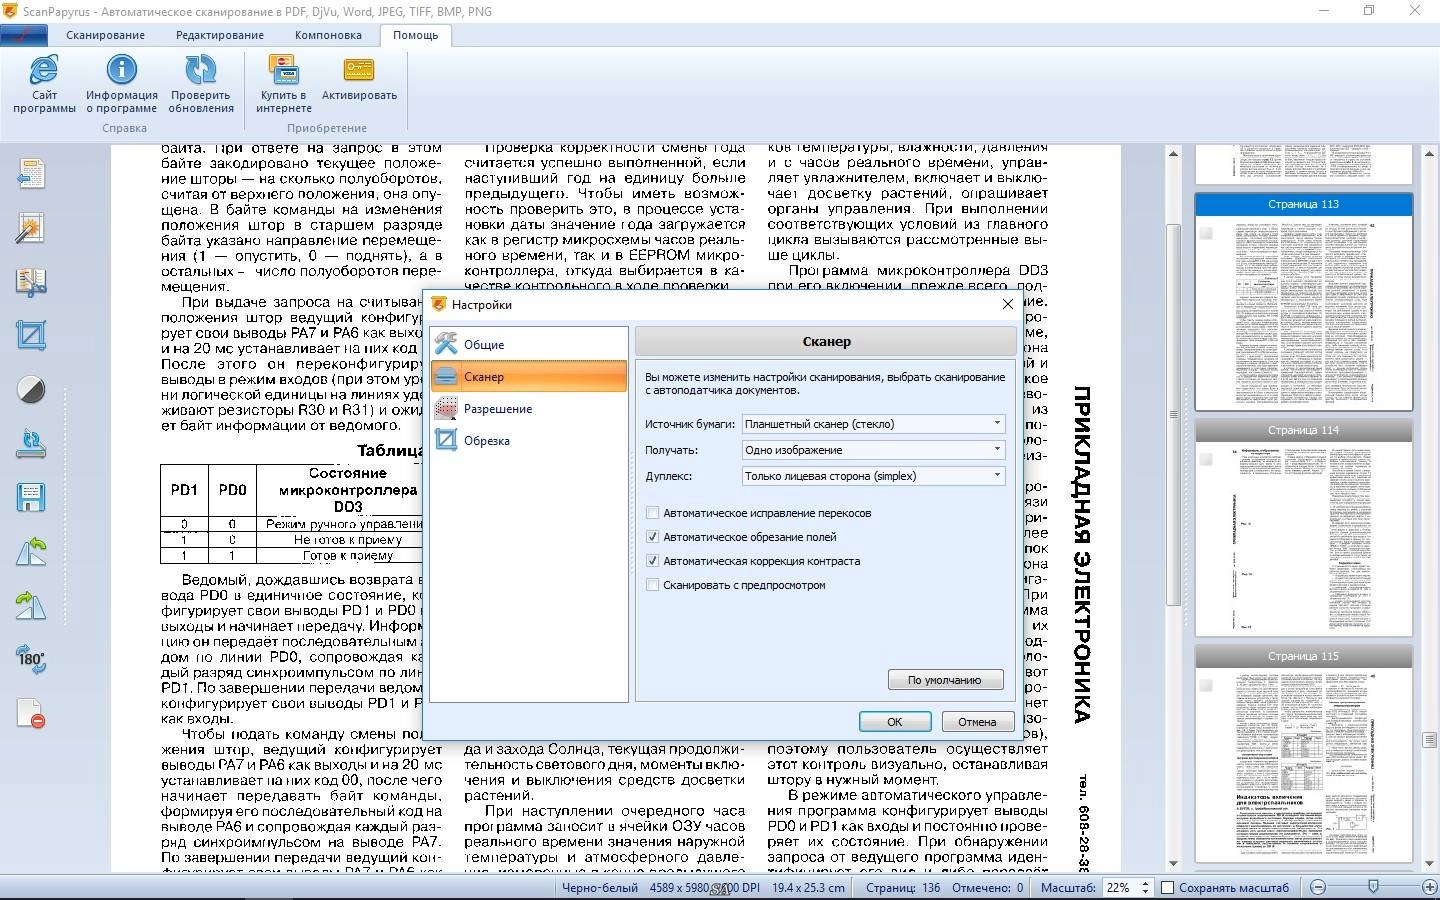The width and height of the screenshot is (1440, 900).
Task: Click the scroll down arrow of document view
Action: (1174, 864)
